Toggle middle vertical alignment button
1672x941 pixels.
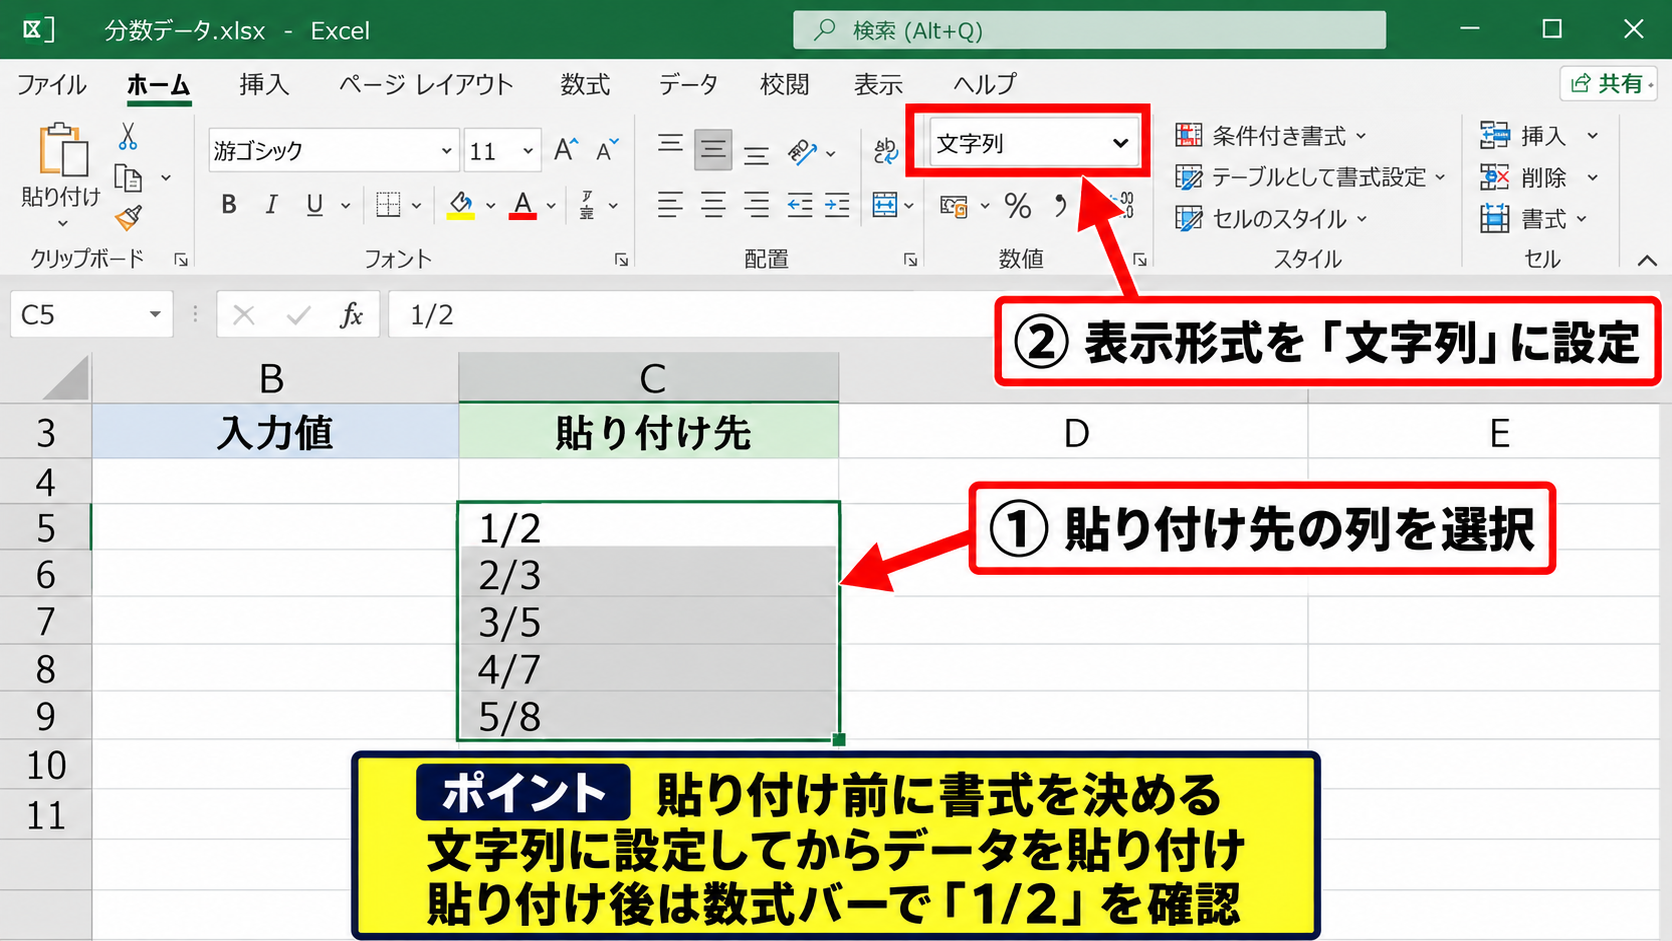click(713, 150)
